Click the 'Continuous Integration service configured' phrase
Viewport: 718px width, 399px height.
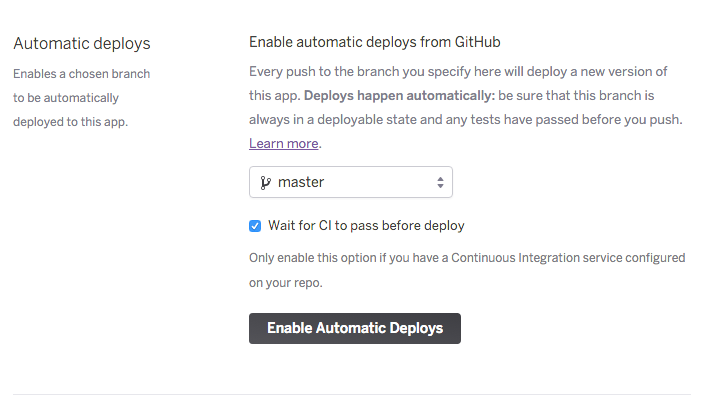(568, 258)
